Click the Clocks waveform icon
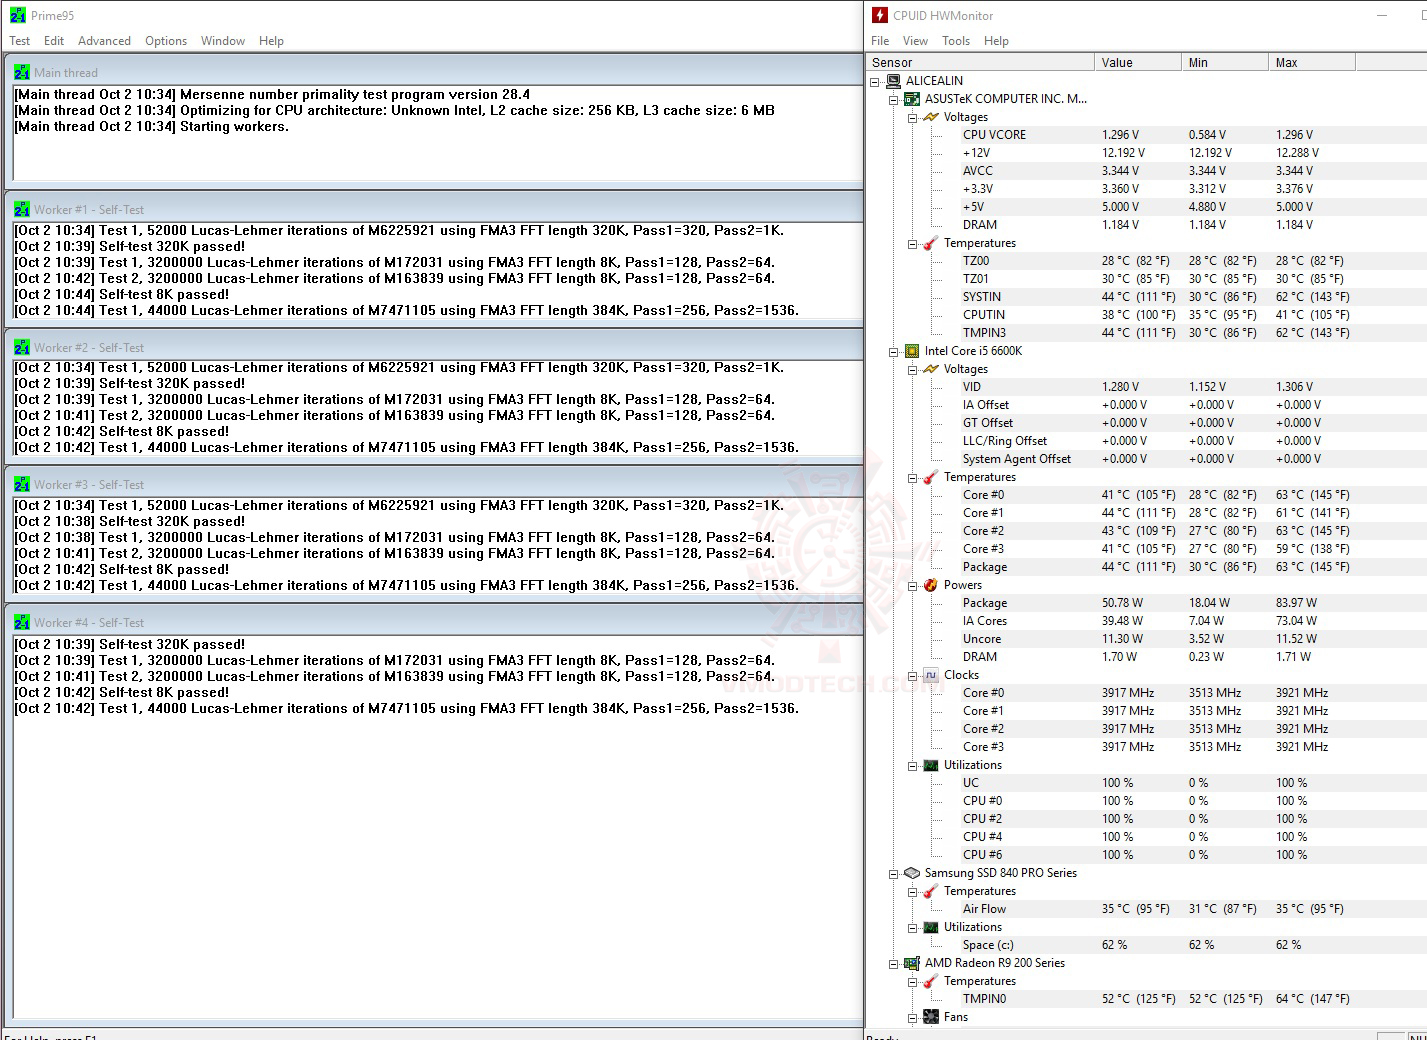Viewport: 1427px width, 1040px height. [931, 675]
